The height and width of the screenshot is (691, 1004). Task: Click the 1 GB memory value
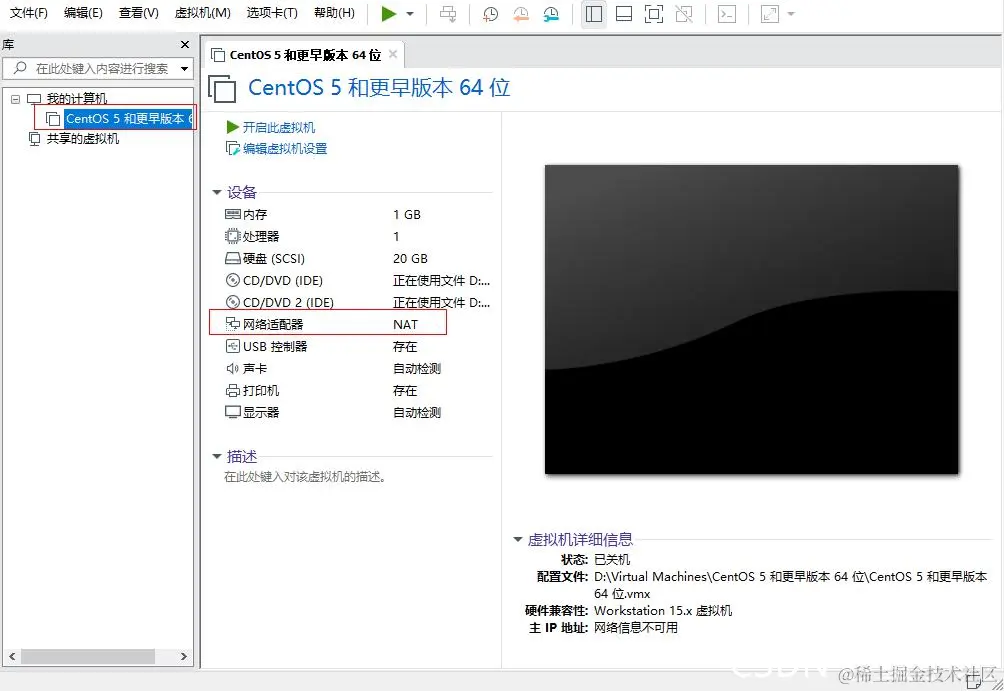(407, 214)
